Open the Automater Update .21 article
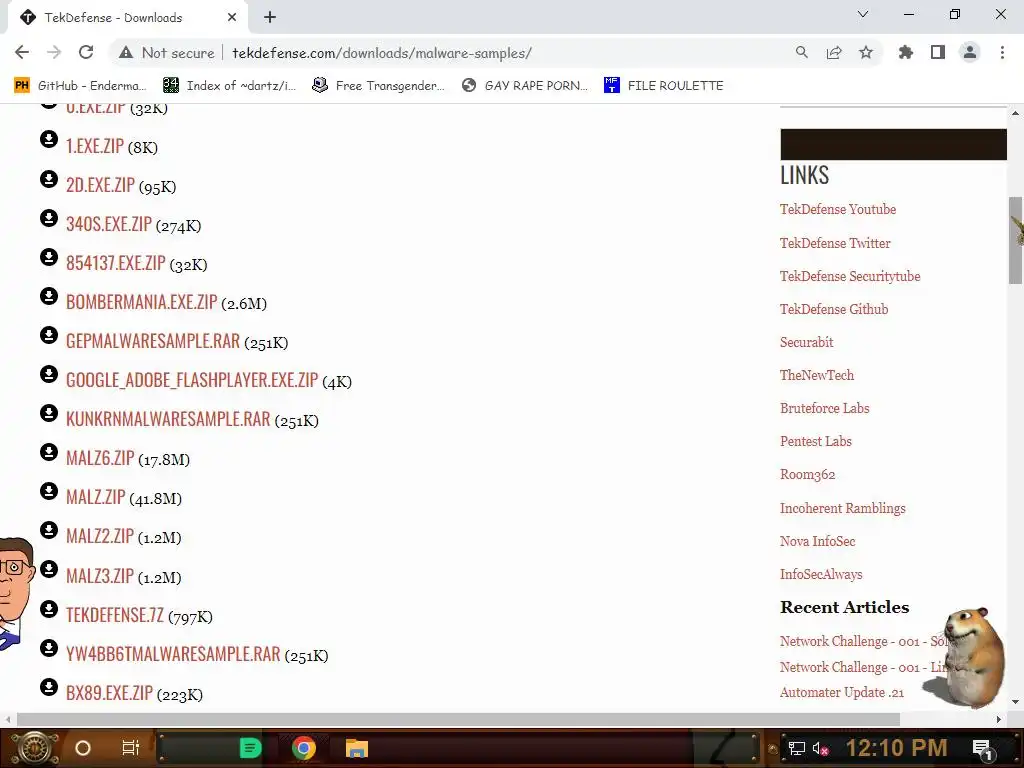Screen dimensions: 1024x768 coord(842,692)
